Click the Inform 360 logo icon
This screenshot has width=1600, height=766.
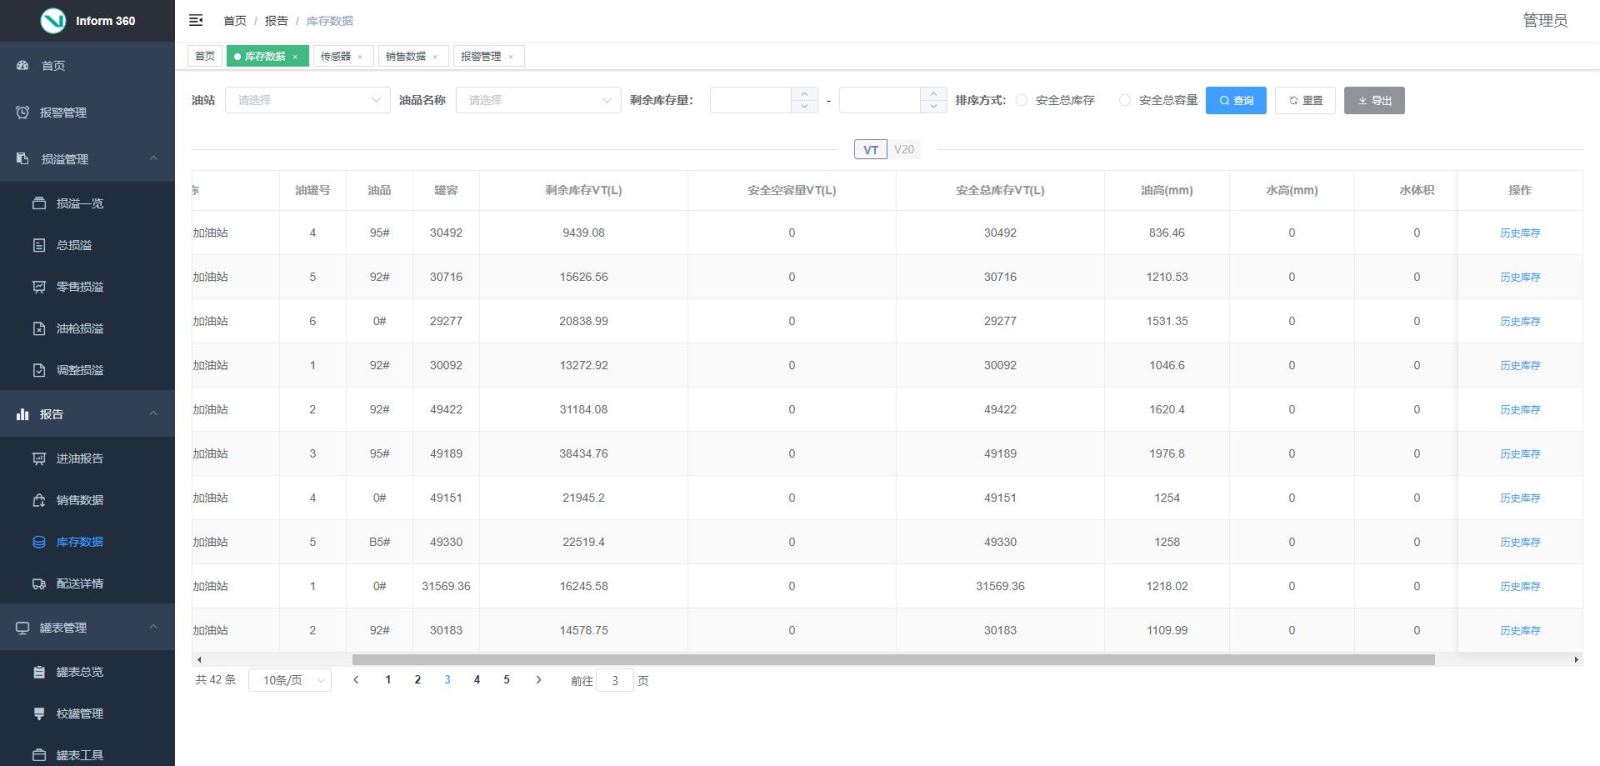coord(53,20)
